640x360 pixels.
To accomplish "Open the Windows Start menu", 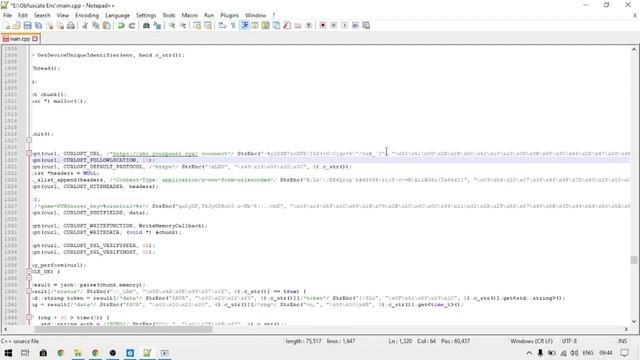I will [x=8, y=353].
